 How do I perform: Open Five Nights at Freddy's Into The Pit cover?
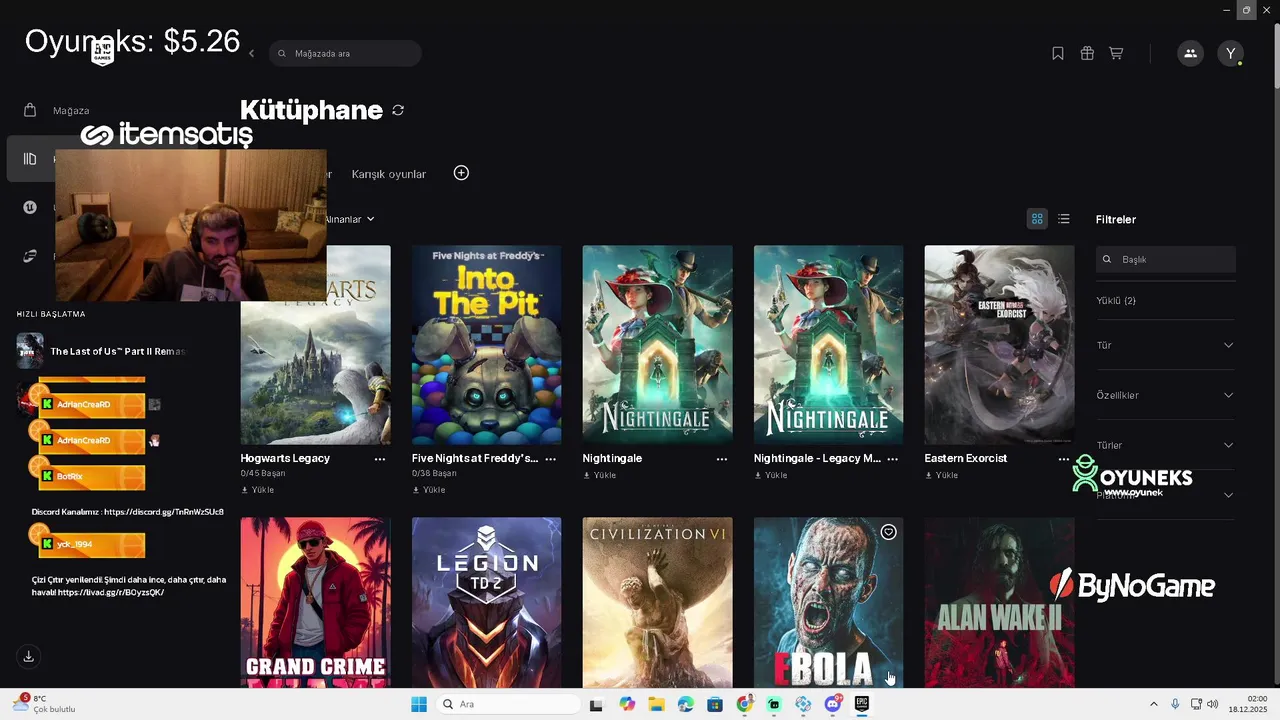487,345
